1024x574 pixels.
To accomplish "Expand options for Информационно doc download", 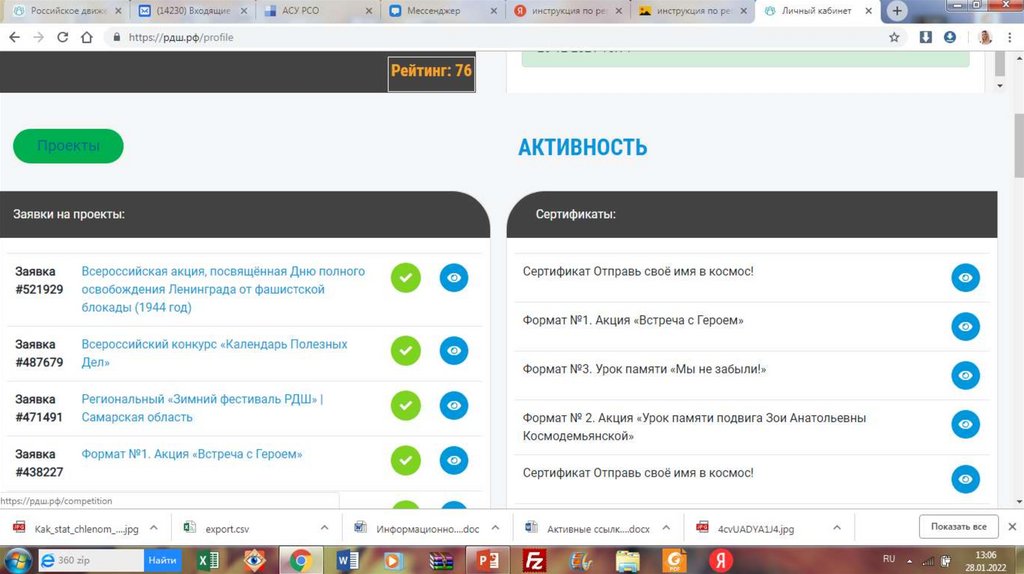I will pyautogui.click(x=496, y=528).
